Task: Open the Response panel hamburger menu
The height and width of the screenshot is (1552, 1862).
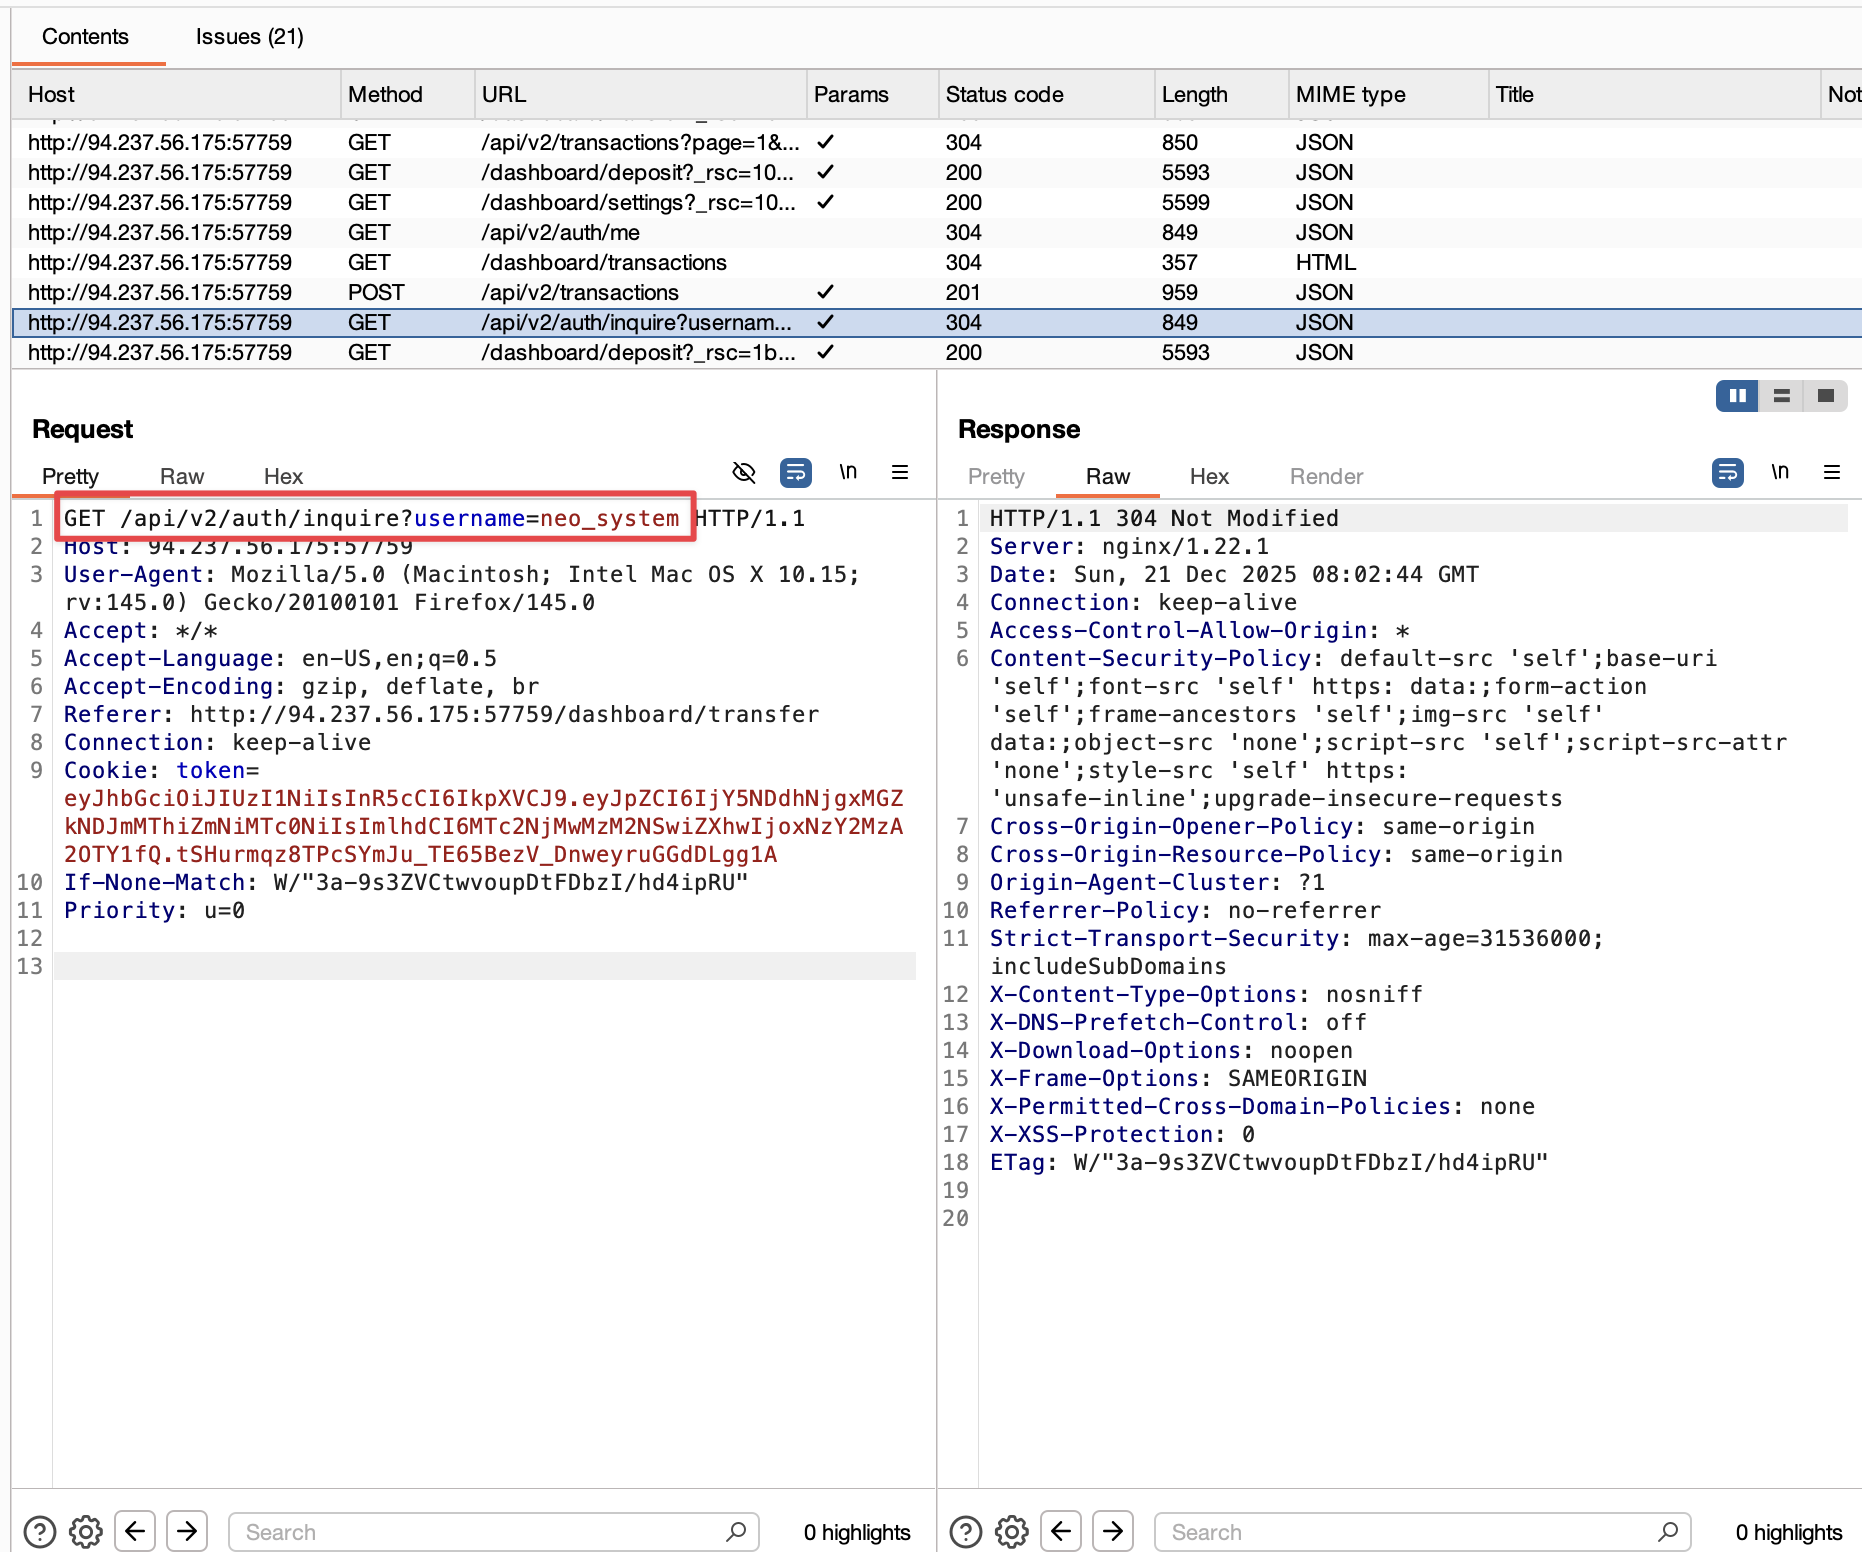Action: click(1832, 473)
